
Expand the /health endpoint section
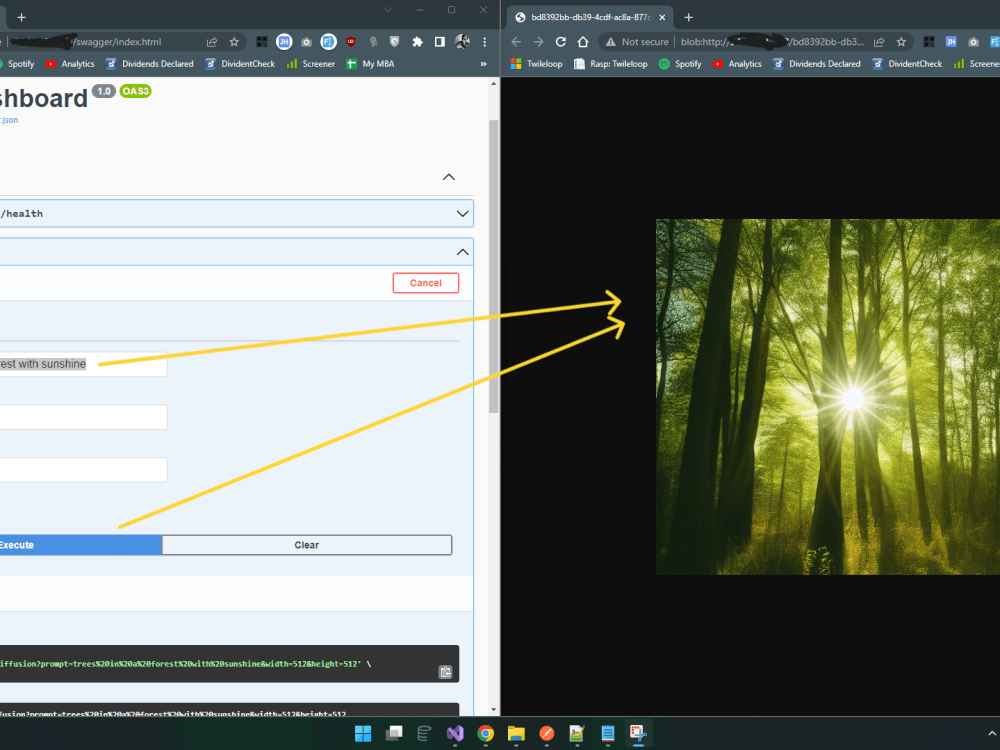click(x=463, y=214)
